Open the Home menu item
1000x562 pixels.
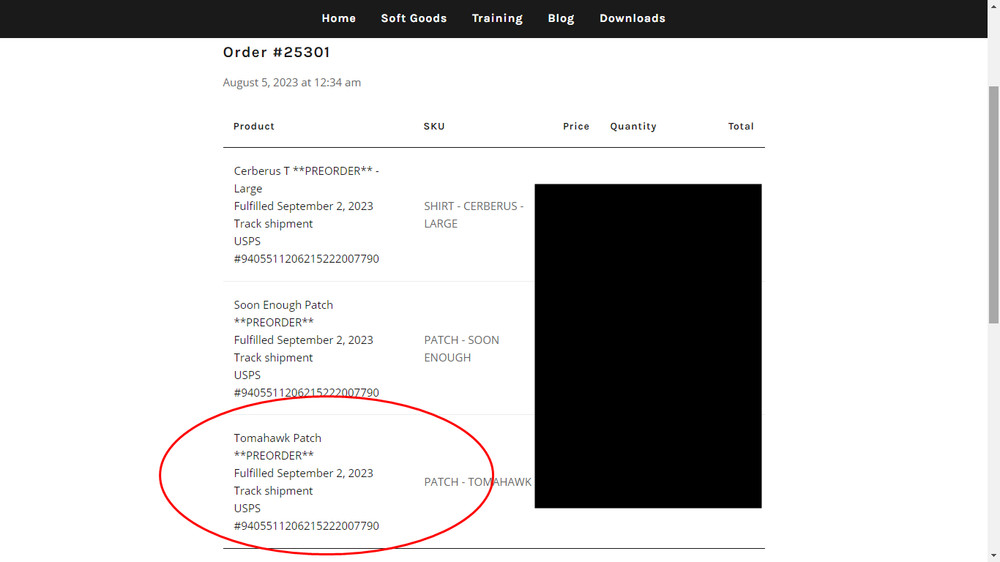coord(338,18)
